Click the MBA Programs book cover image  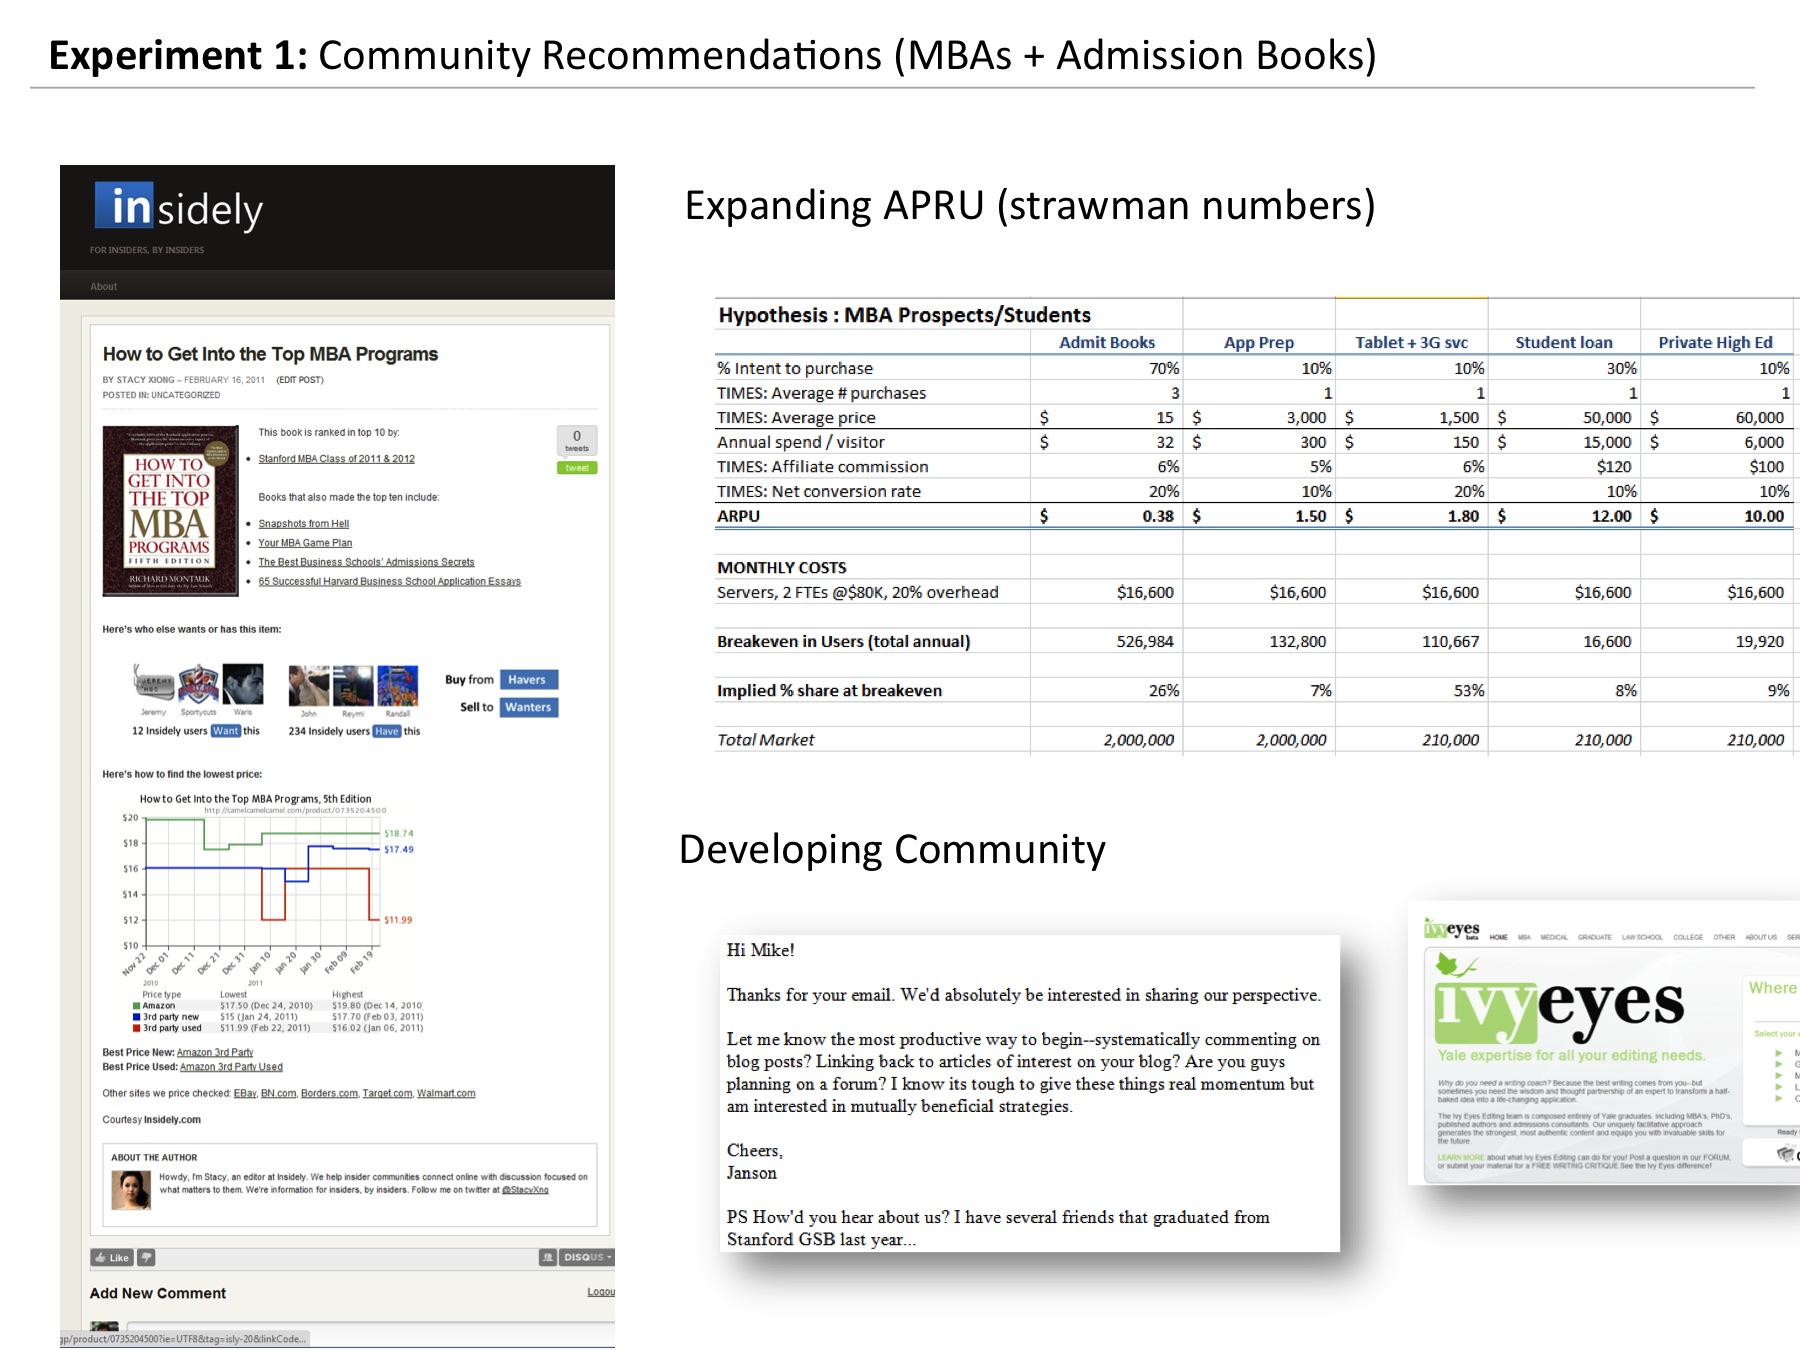coord(170,510)
